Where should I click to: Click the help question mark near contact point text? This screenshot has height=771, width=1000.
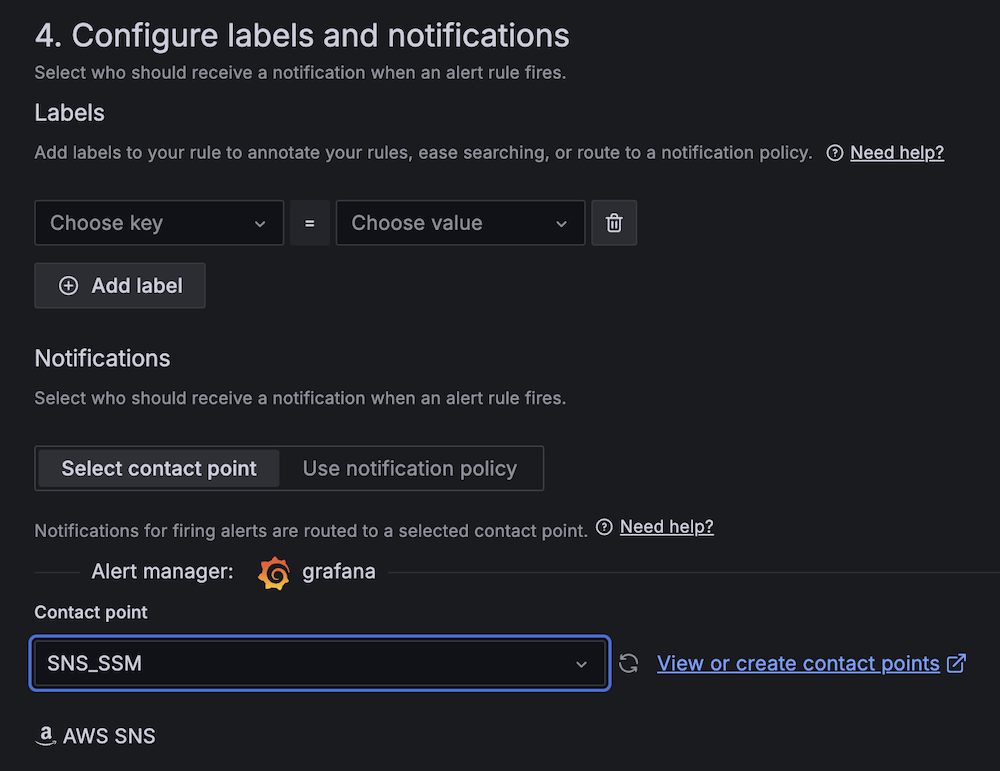coord(604,526)
